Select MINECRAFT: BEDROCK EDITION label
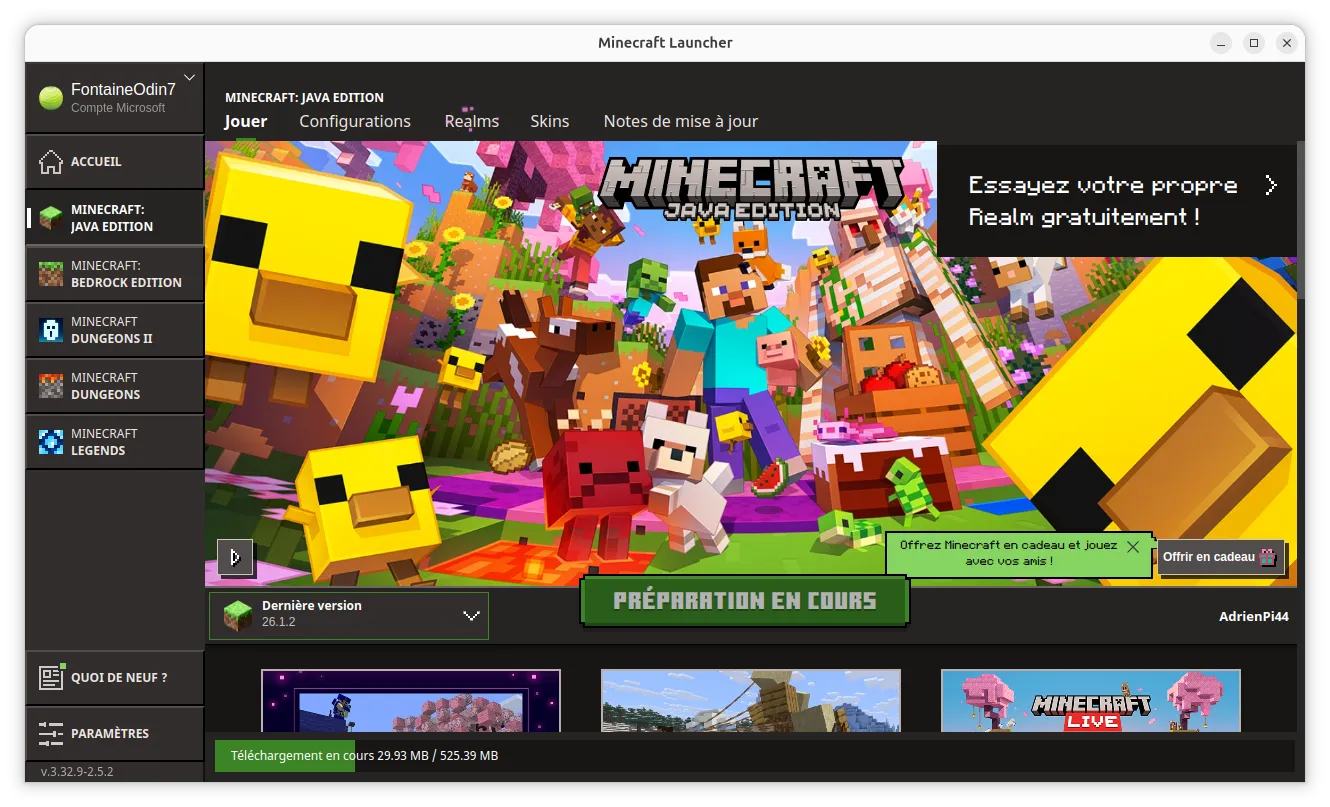This screenshot has height=807, width=1330. 126,274
